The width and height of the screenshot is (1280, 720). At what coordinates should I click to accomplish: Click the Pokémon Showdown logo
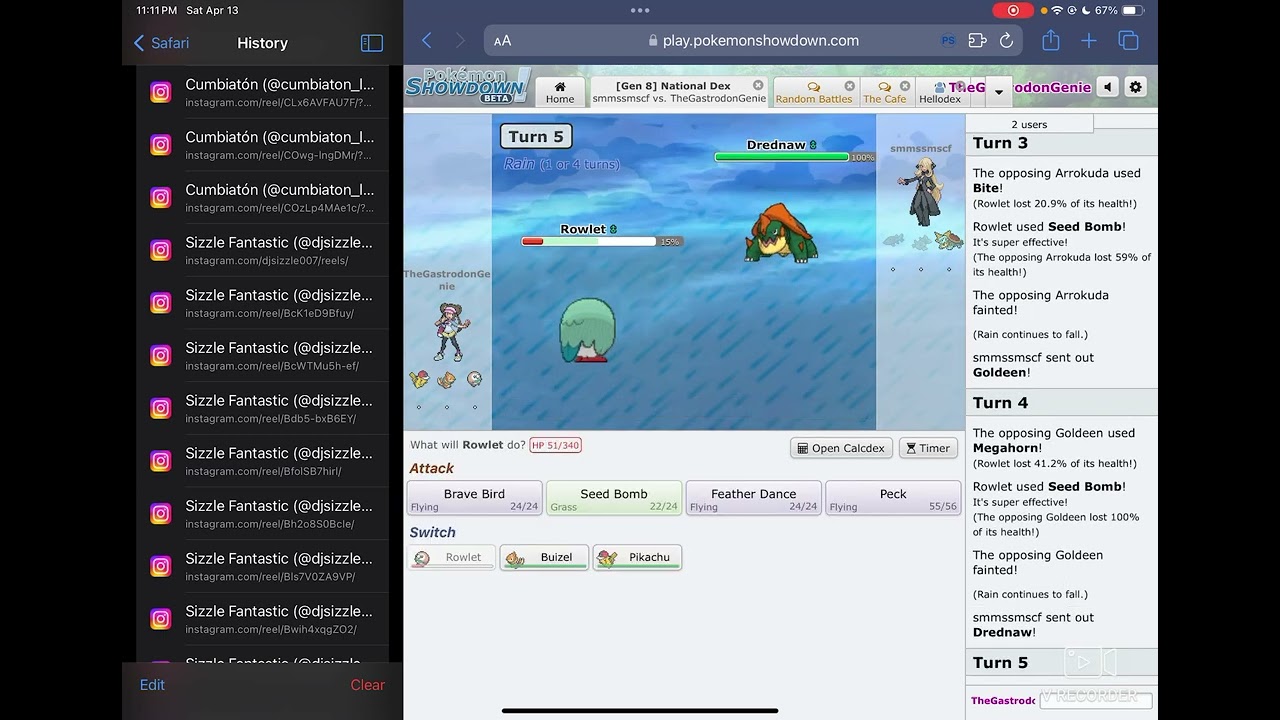(468, 86)
